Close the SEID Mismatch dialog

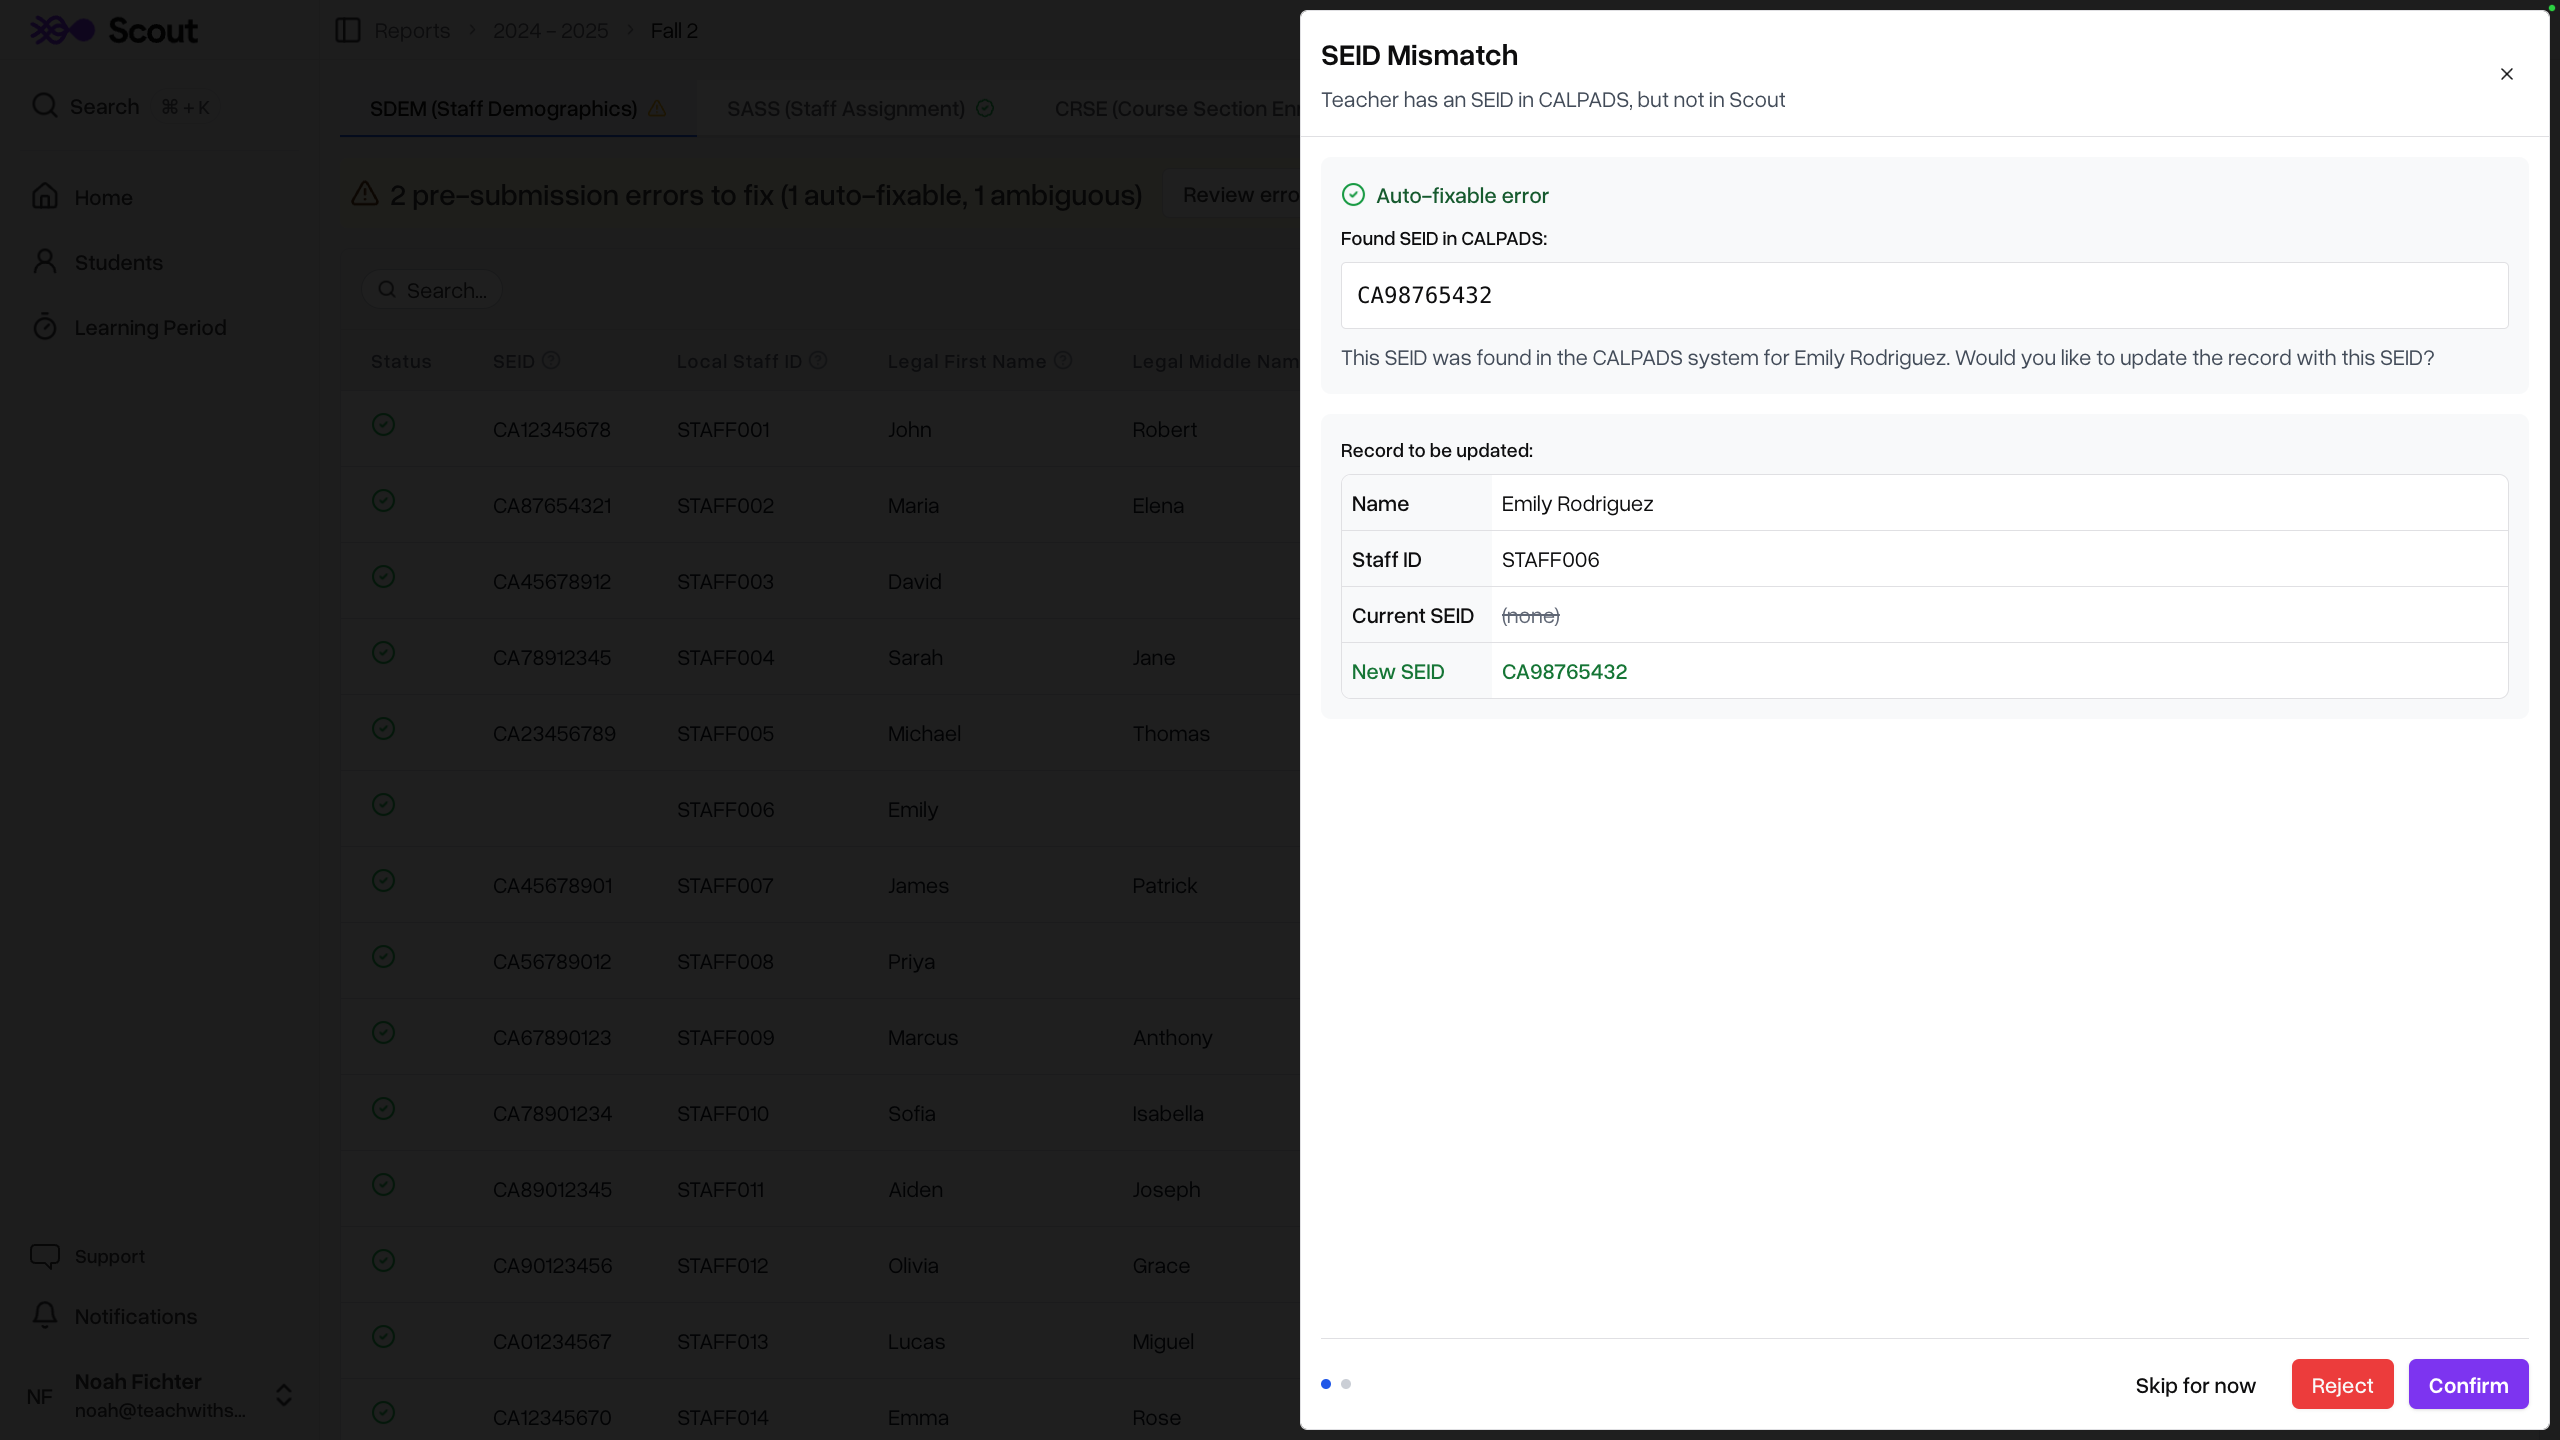pos(2506,74)
